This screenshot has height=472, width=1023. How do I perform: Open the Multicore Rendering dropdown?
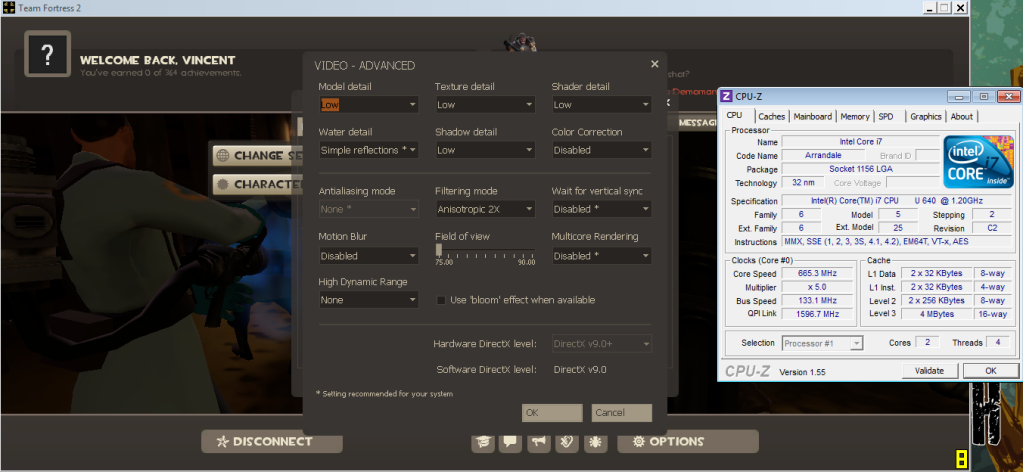coord(602,256)
